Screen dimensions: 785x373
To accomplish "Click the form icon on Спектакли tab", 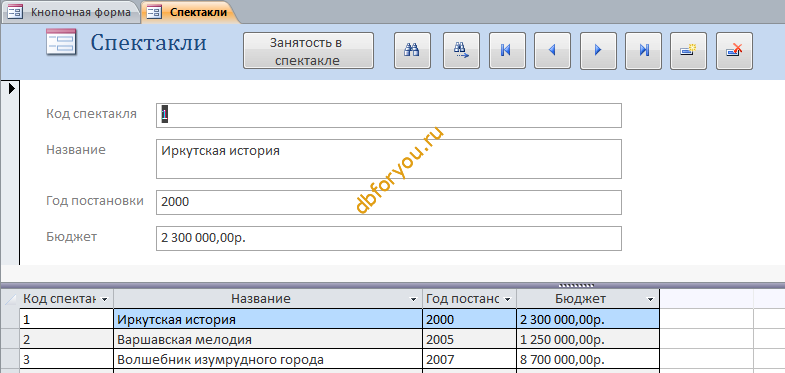I will [155, 12].
